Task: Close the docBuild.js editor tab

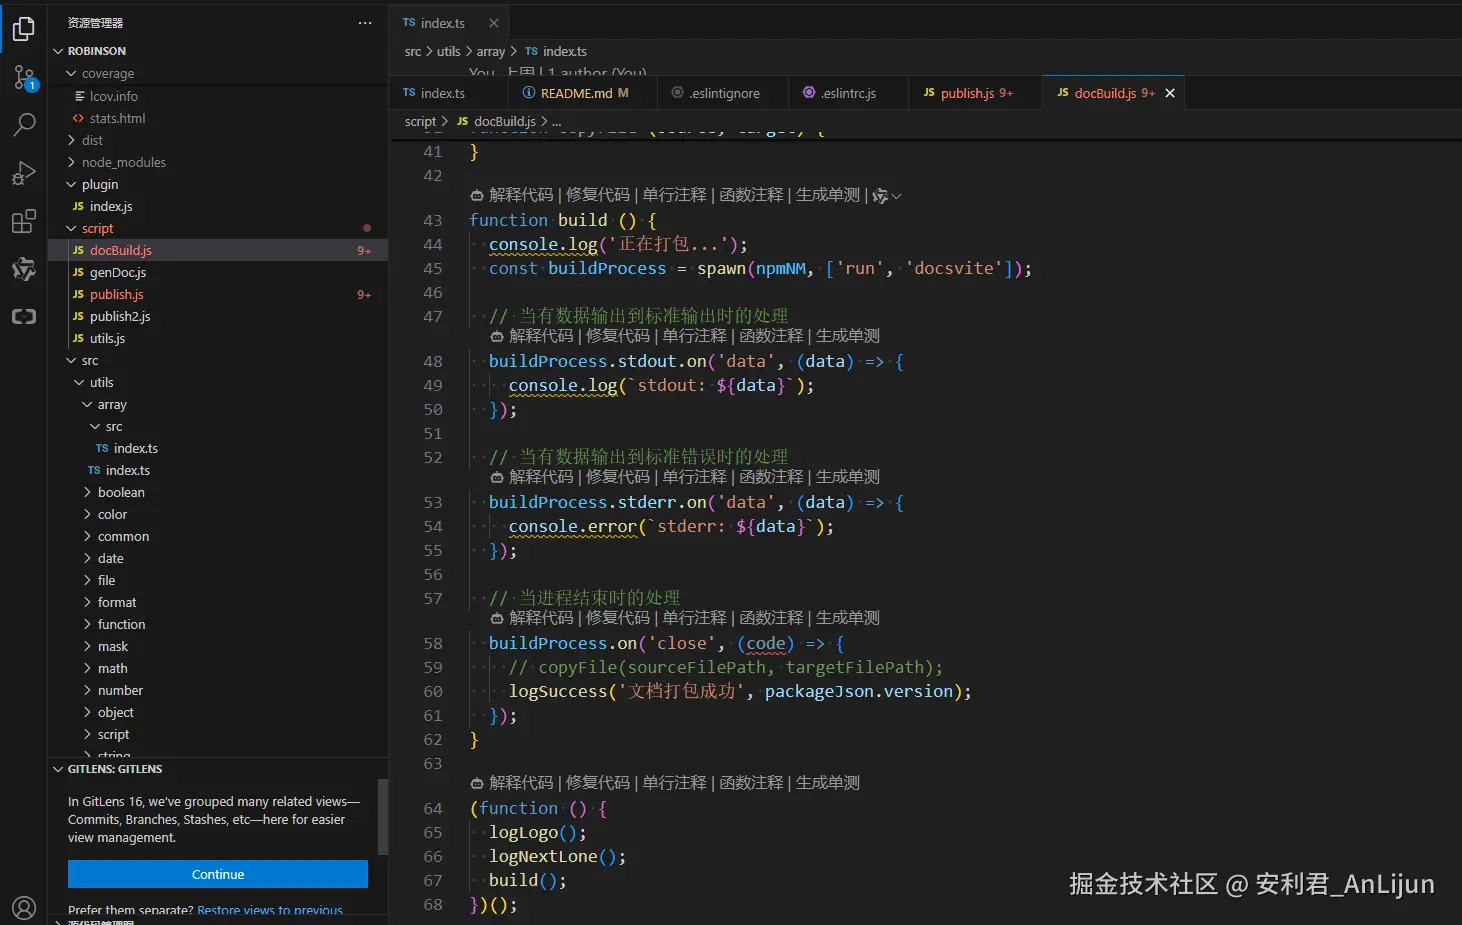Action: click(x=1169, y=93)
